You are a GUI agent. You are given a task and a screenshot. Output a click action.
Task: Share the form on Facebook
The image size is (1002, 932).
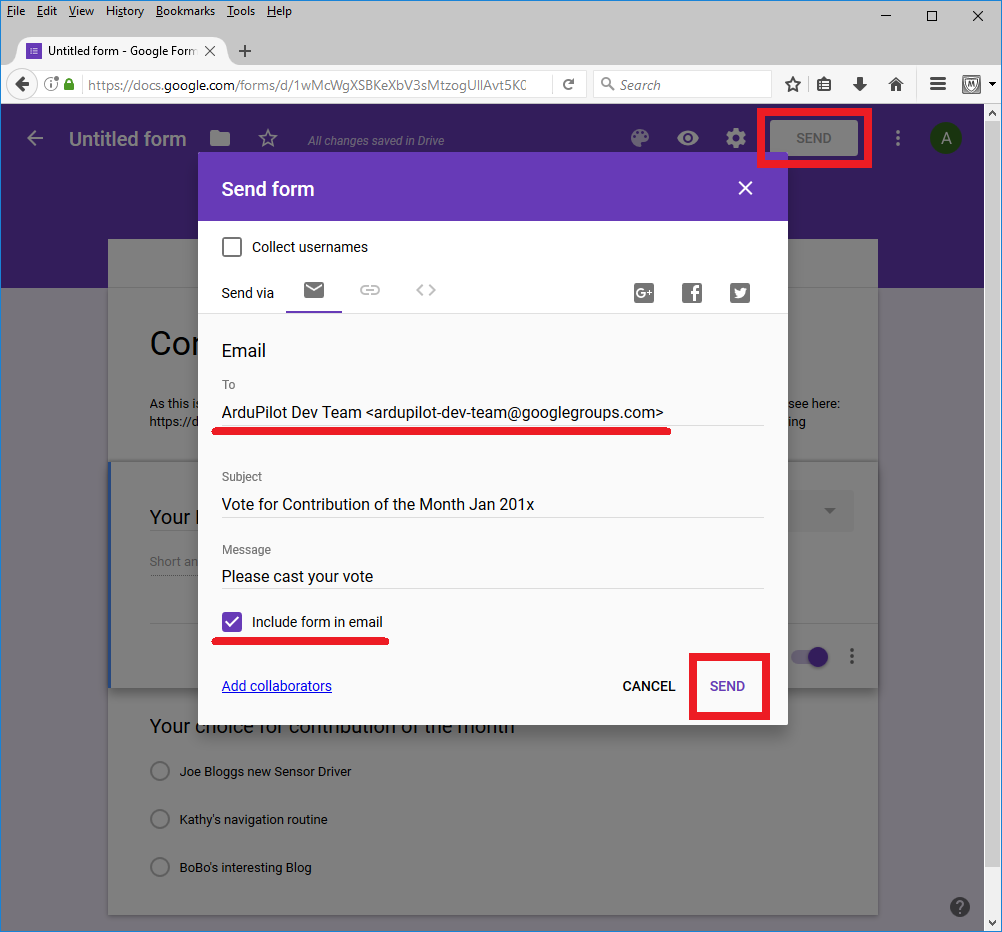point(692,293)
